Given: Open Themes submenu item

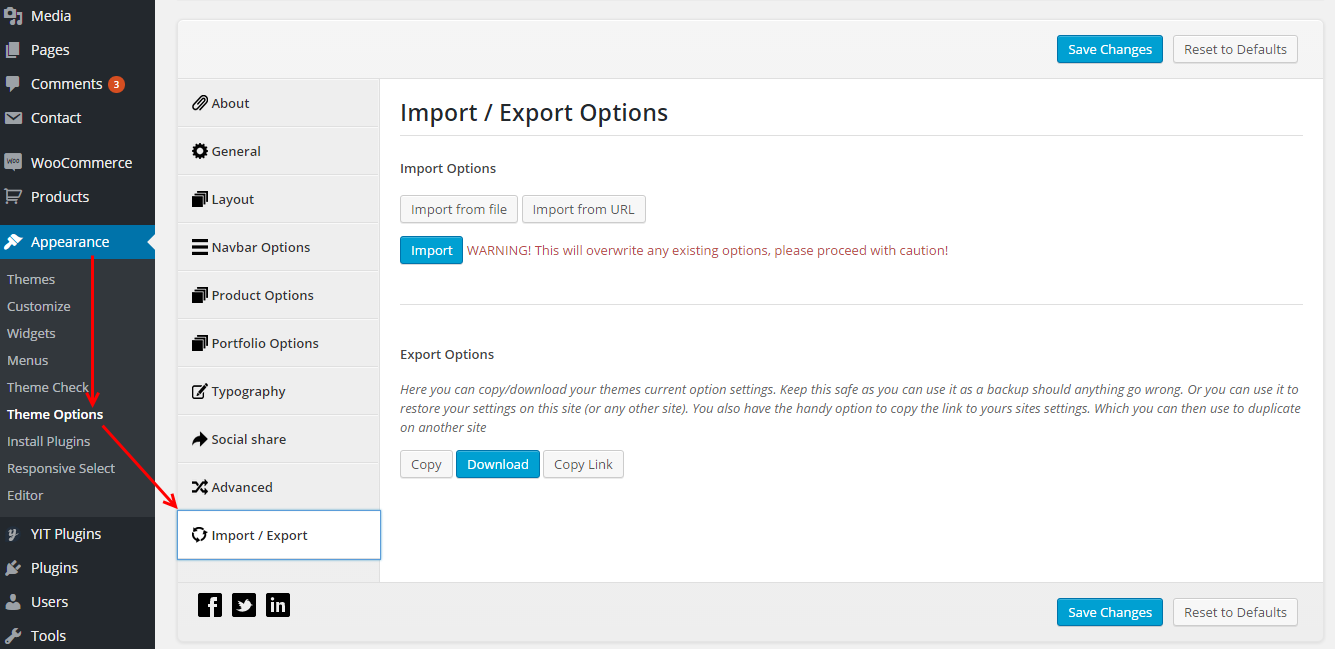Looking at the screenshot, I should point(31,279).
